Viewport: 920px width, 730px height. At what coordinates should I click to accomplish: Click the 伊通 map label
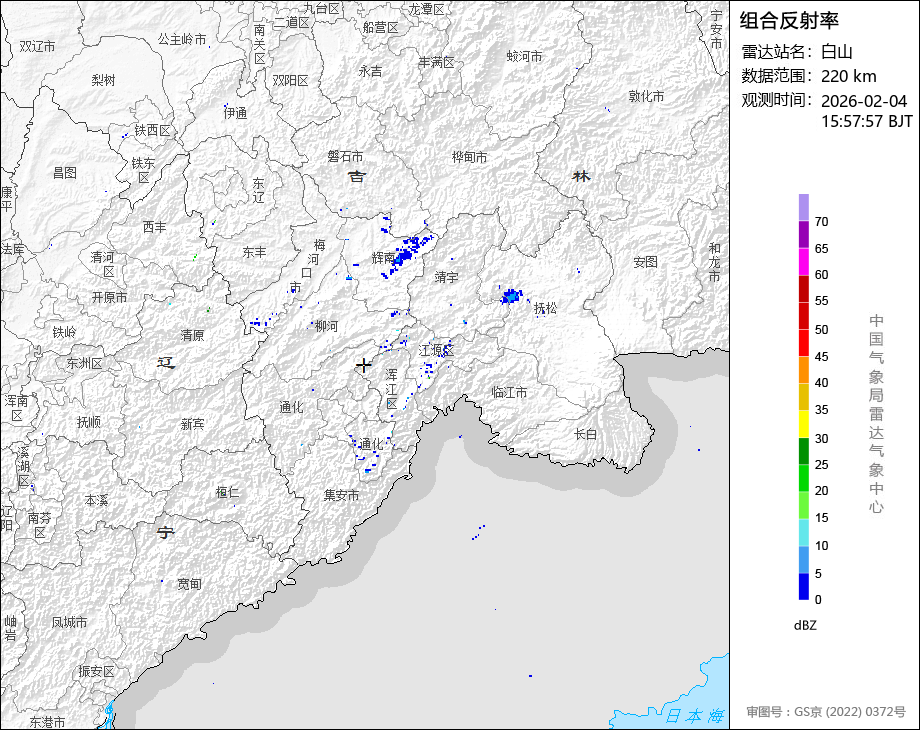pyautogui.click(x=235, y=113)
